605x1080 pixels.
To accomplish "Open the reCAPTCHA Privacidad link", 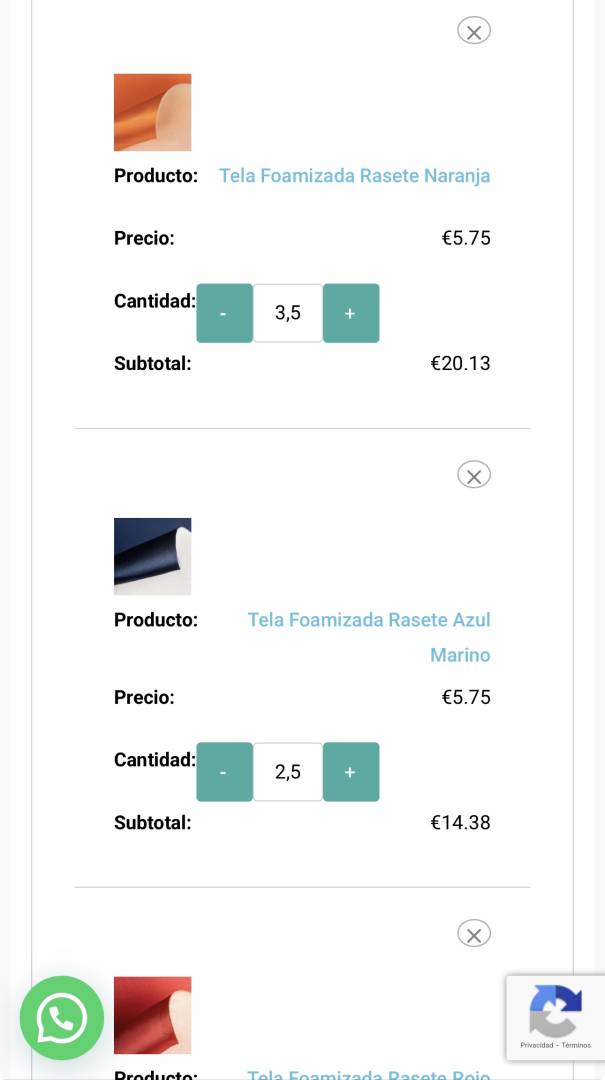I will (536, 1045).
